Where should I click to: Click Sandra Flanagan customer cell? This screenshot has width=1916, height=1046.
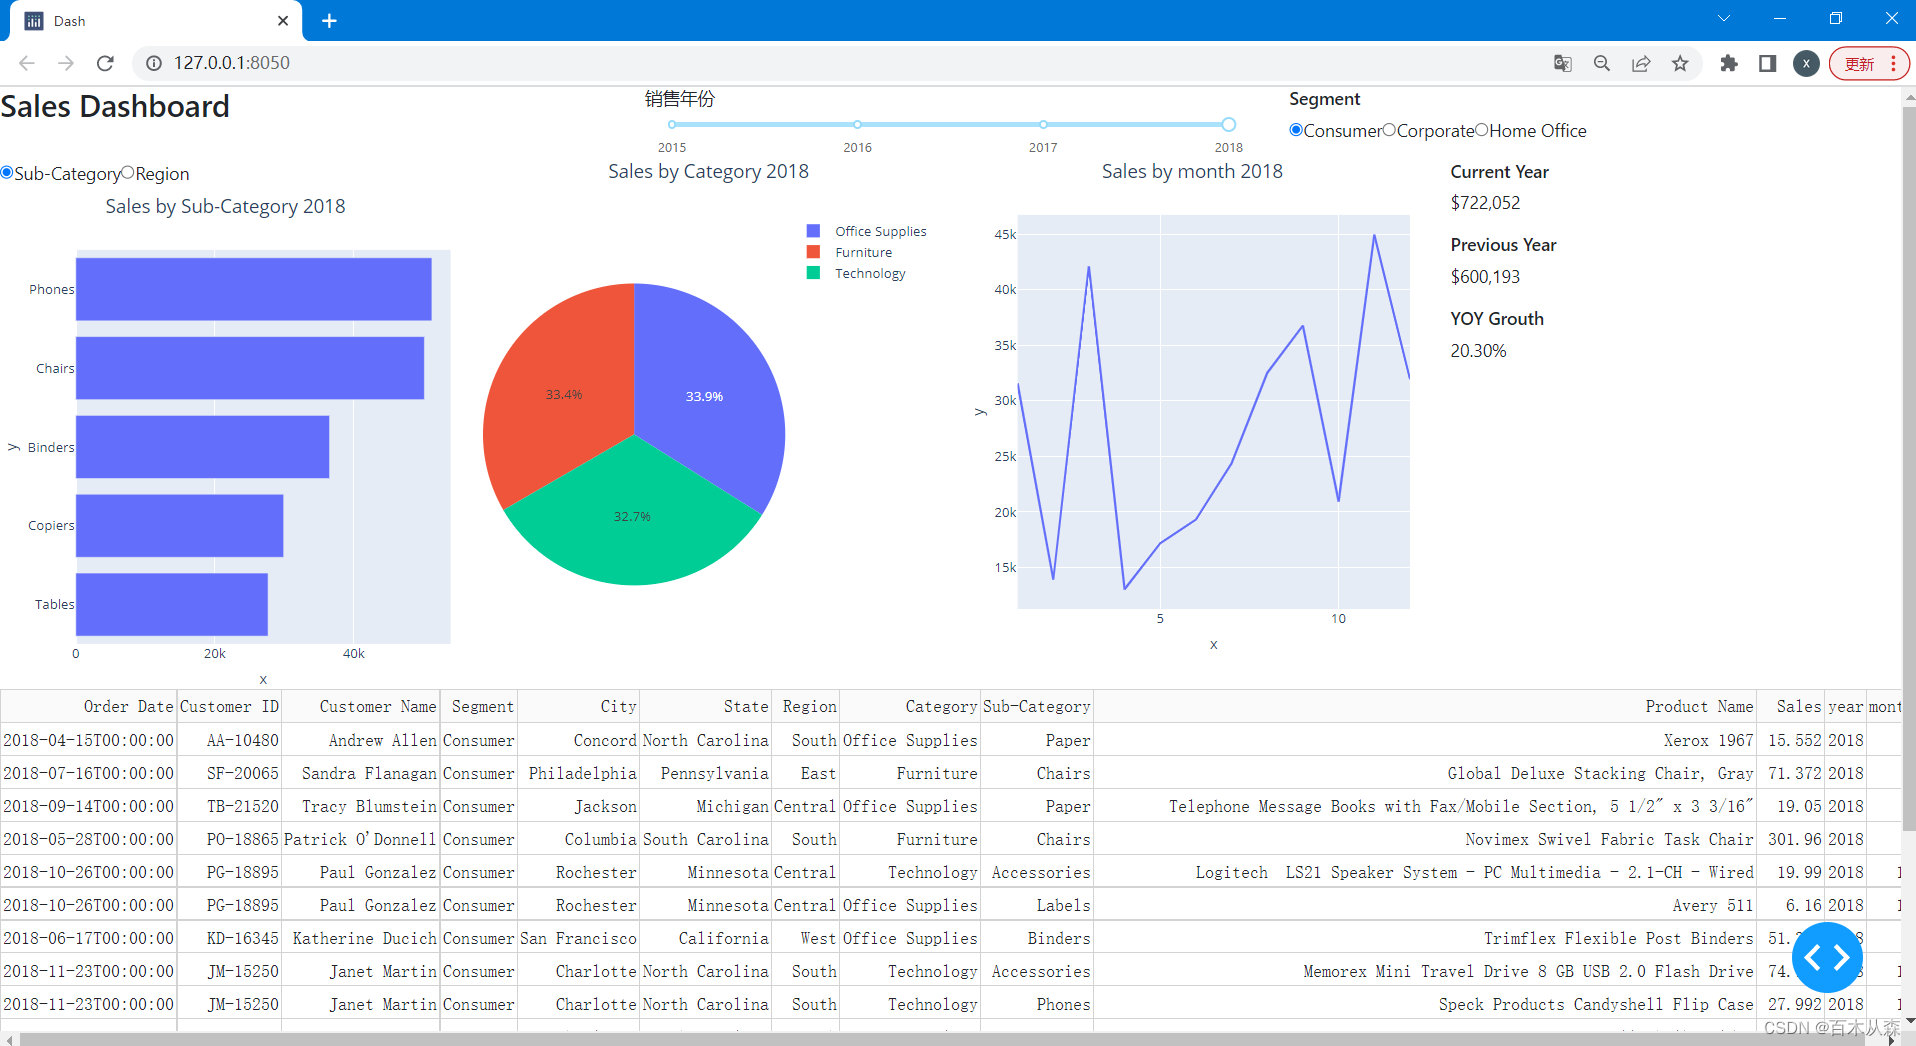[x=361, y=773]
